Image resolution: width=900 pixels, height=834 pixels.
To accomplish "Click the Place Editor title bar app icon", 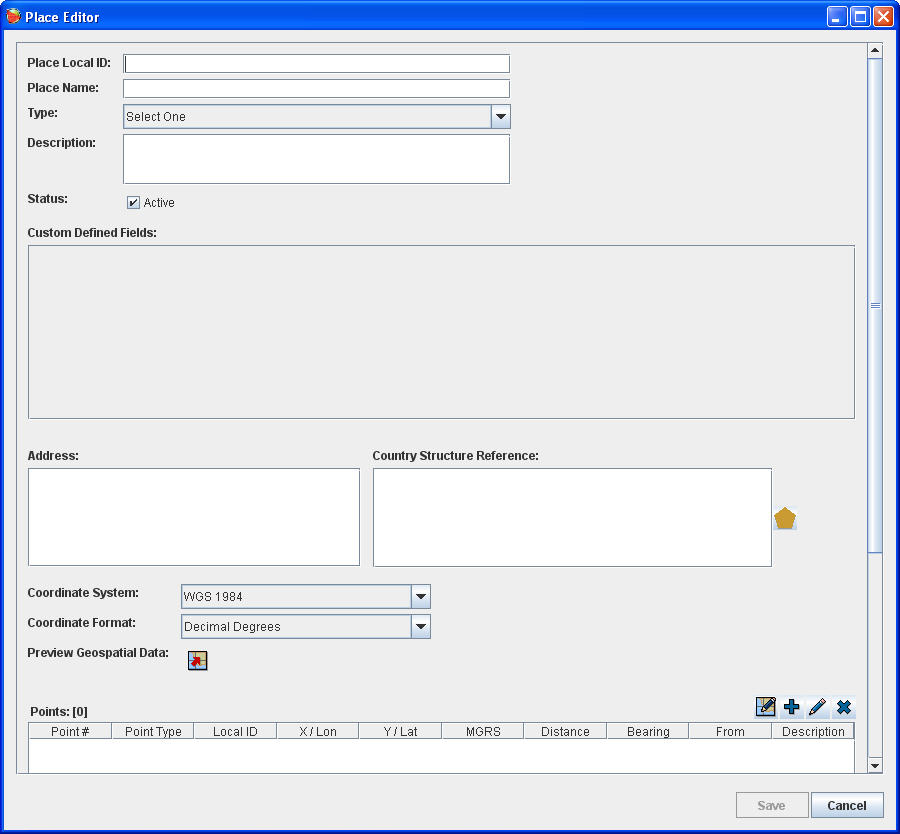I will click(14, 17).
